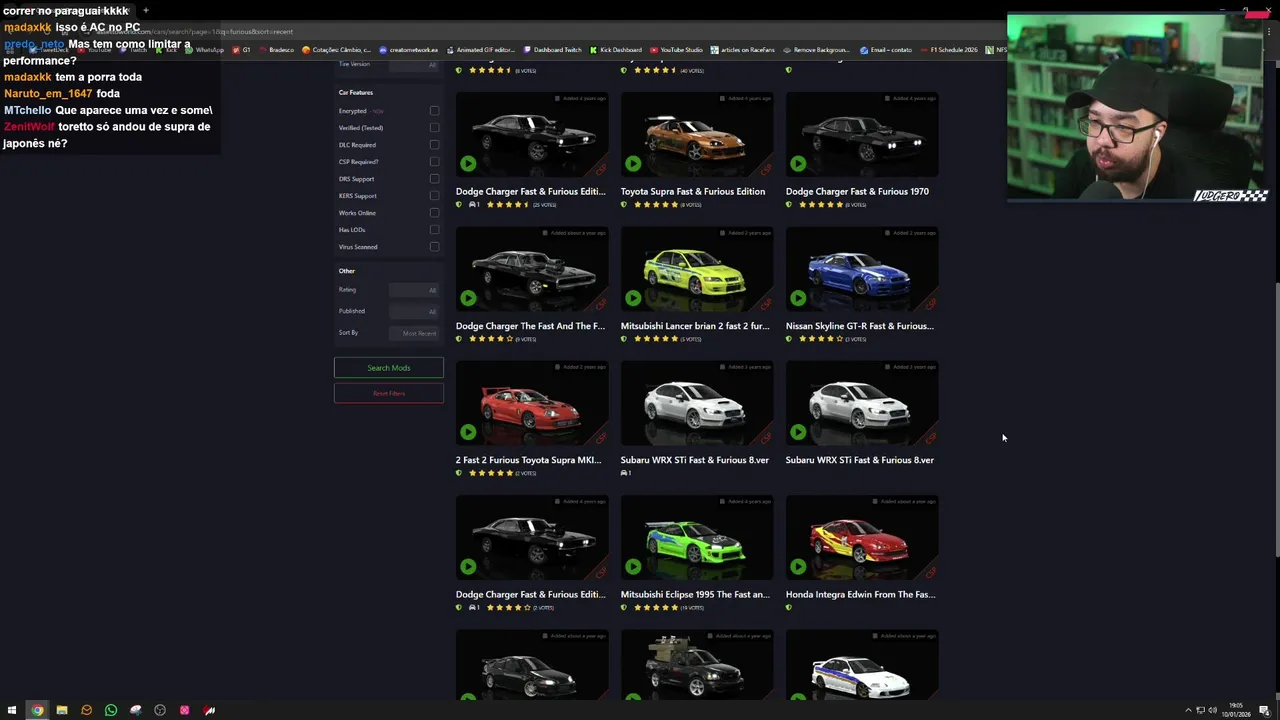Tick the DLC Required checkbox
The width and height of the screenshot is (1280, 720).
click(434, 145)
